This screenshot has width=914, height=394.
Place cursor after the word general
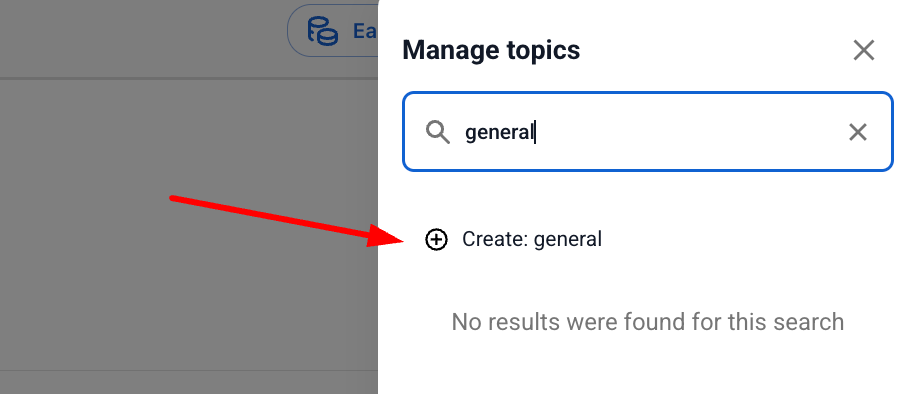coord(535,132)
